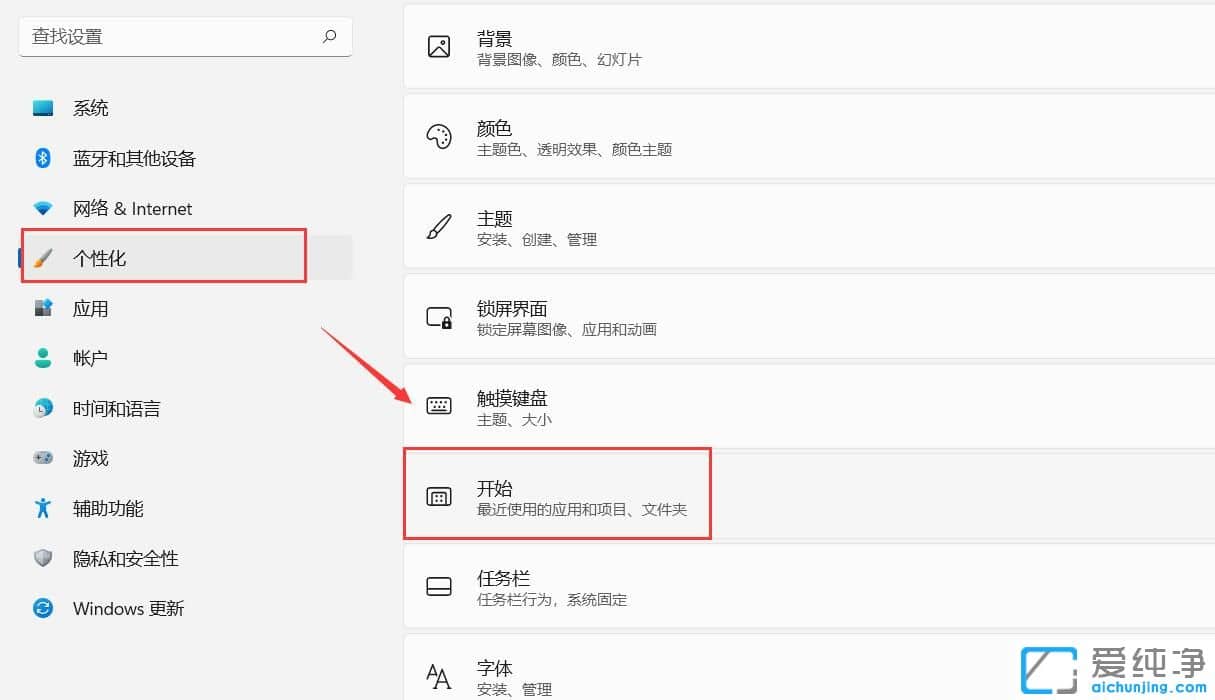
Task: Click the search magnifier icon
Action: pos(329,37)
